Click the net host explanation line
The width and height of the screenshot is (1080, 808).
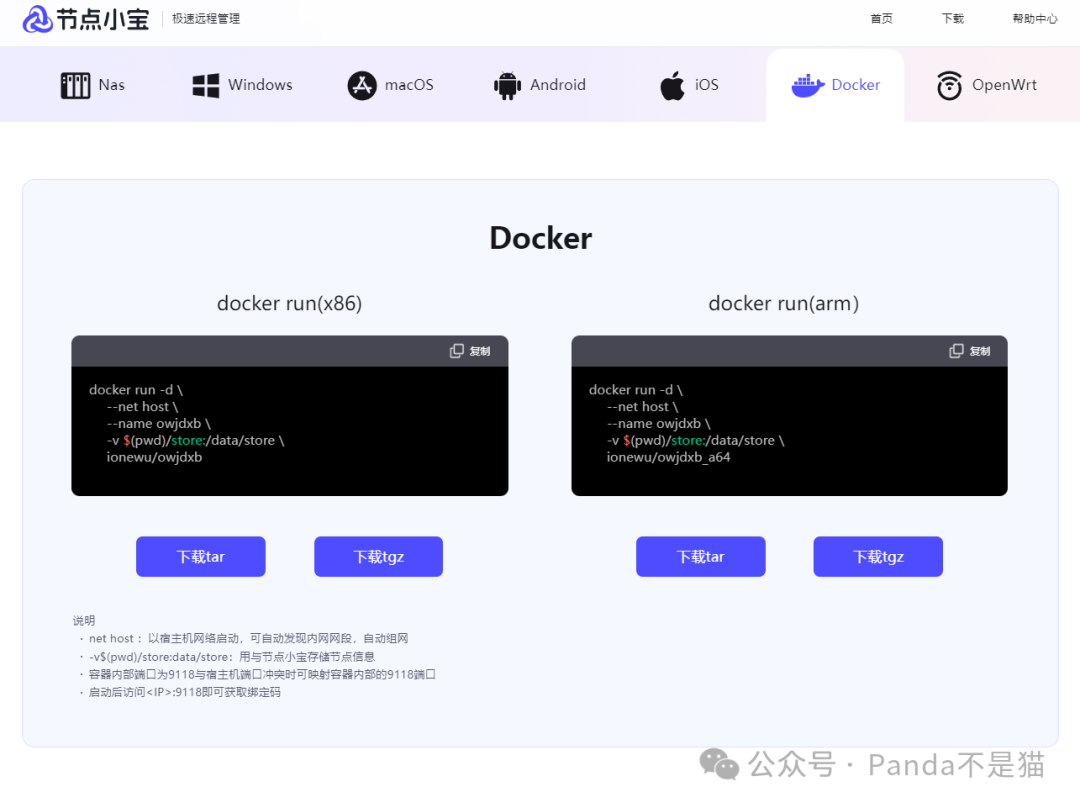249,639
